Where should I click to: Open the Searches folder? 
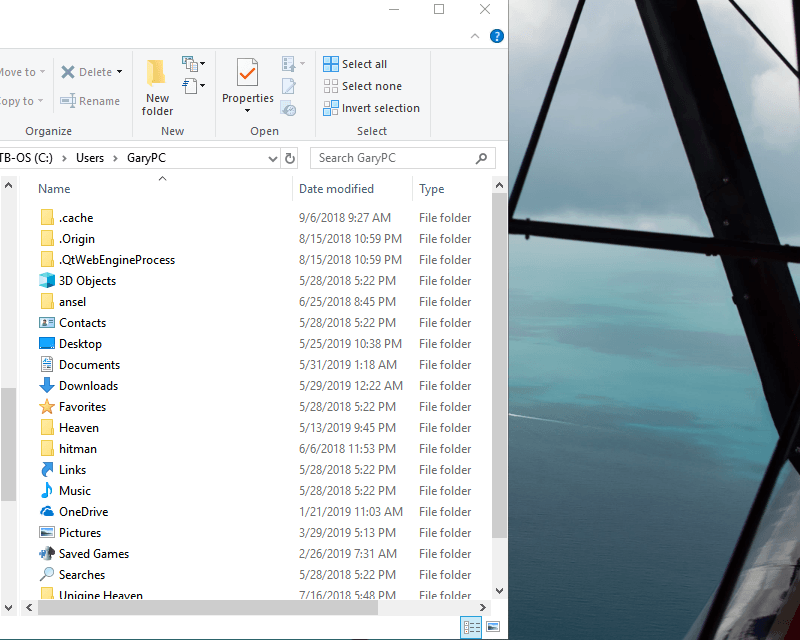(x=80, y=574)
